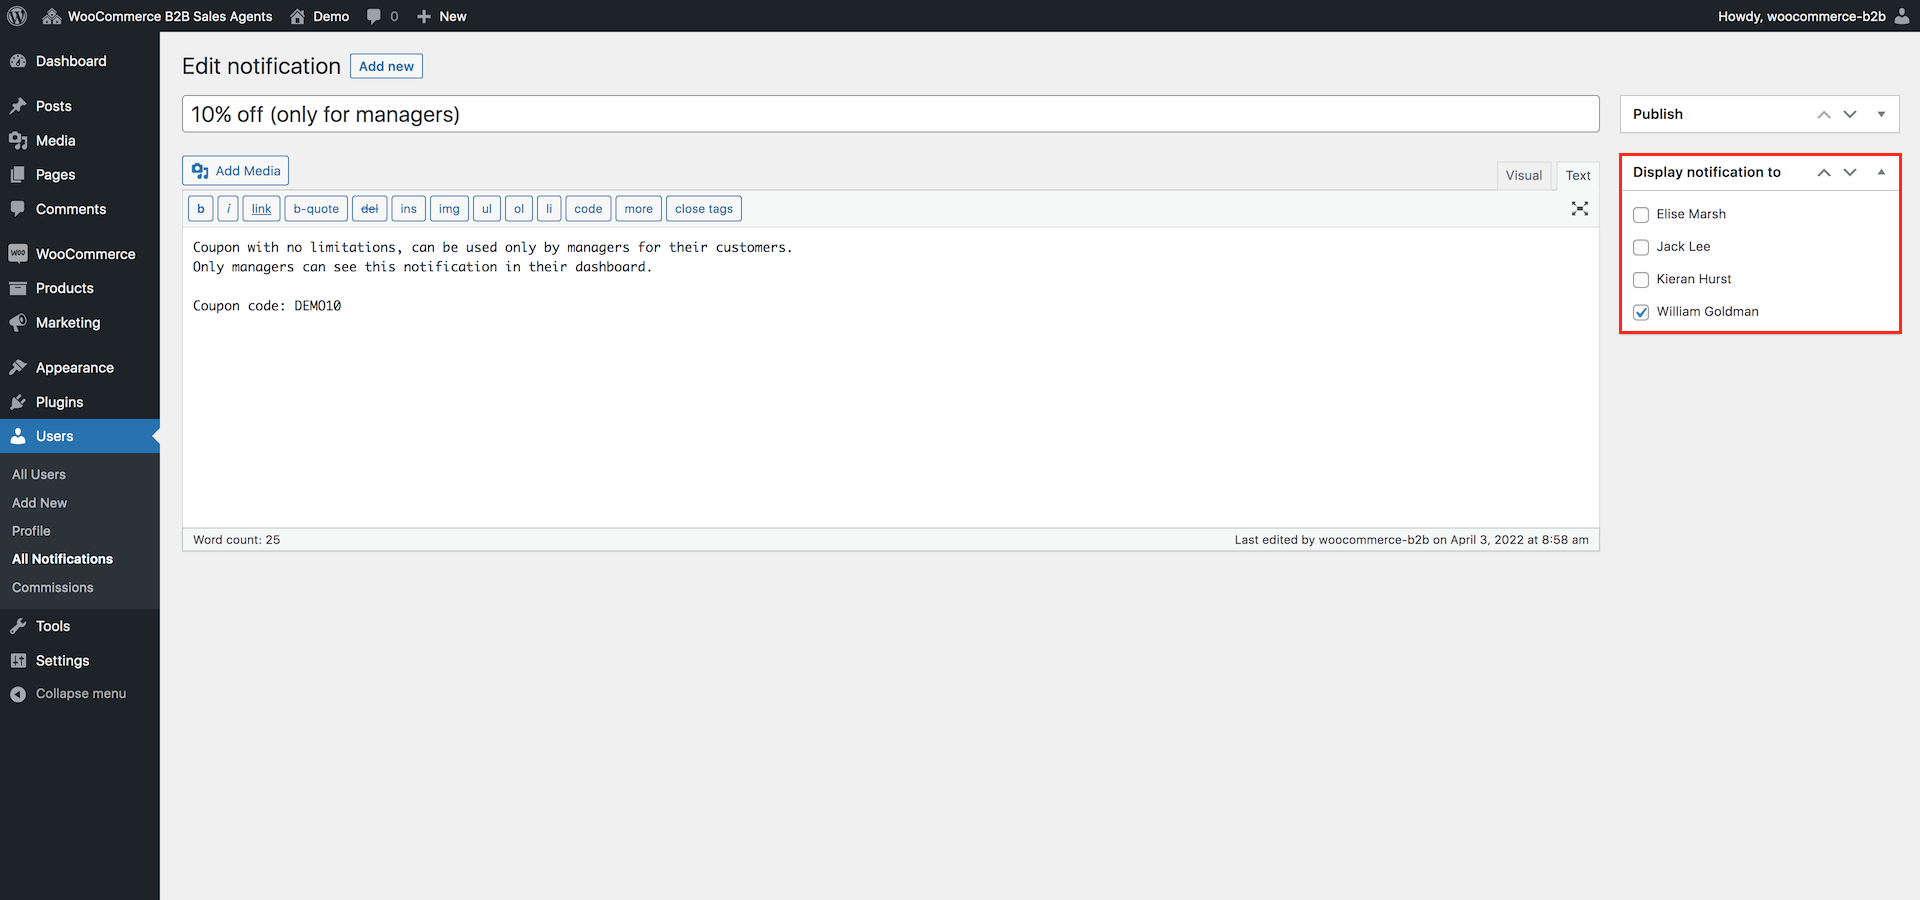Move Display notification to panel down

coord(1850,172)
